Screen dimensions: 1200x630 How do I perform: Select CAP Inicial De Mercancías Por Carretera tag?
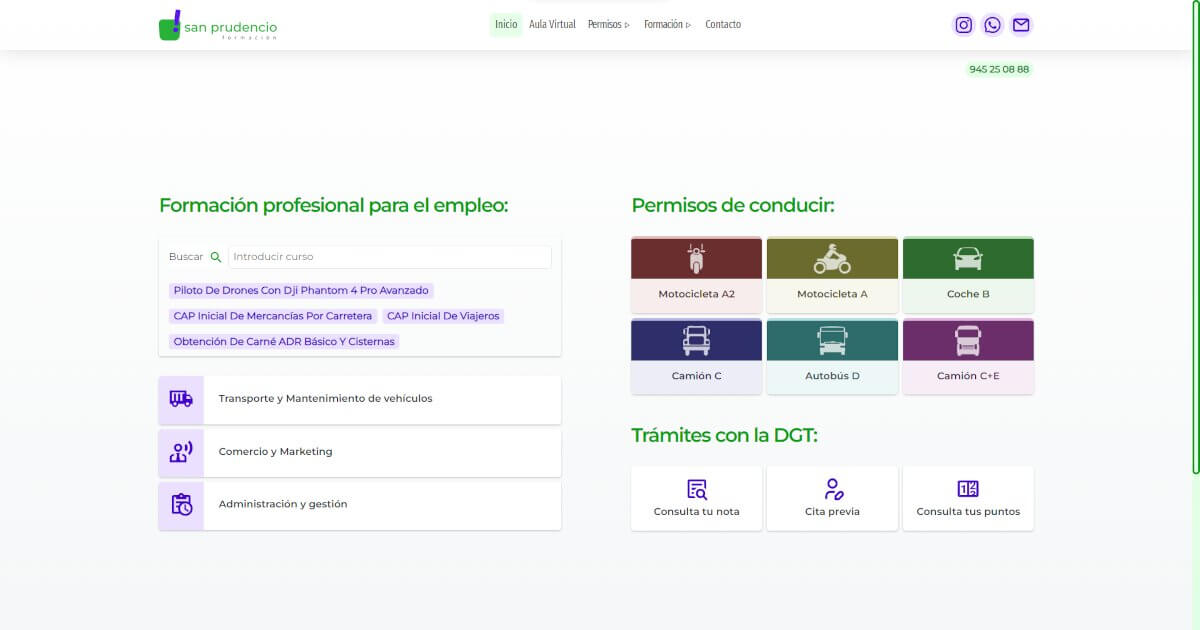pos(273,316)
